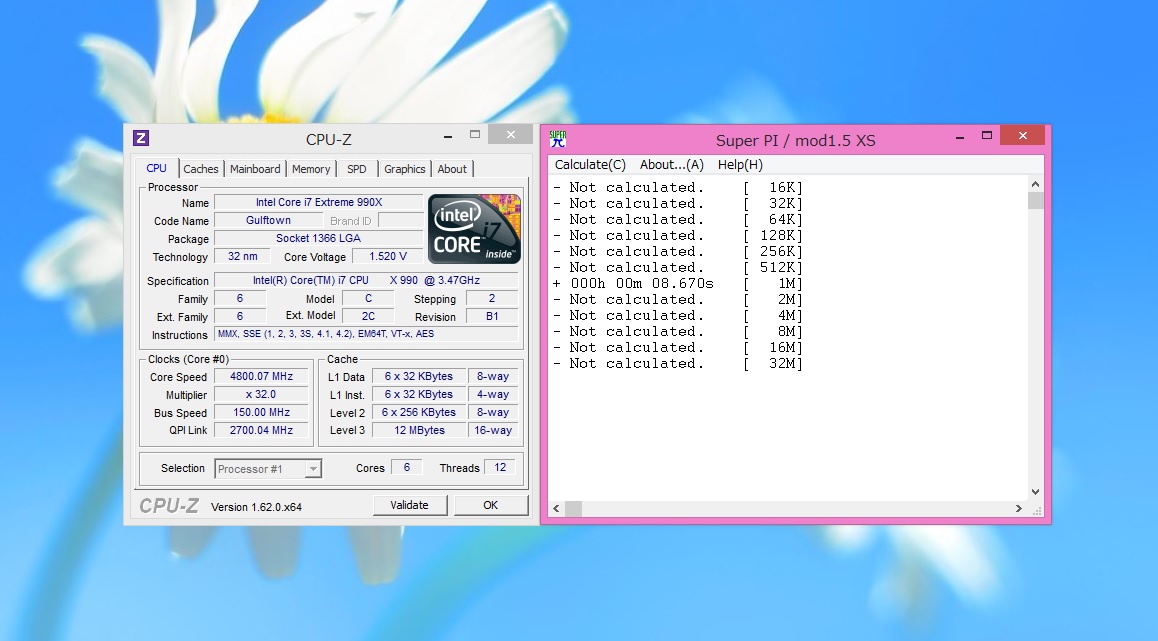Minimize the Super PI window
1158x641 pixels.
point(959,137)
